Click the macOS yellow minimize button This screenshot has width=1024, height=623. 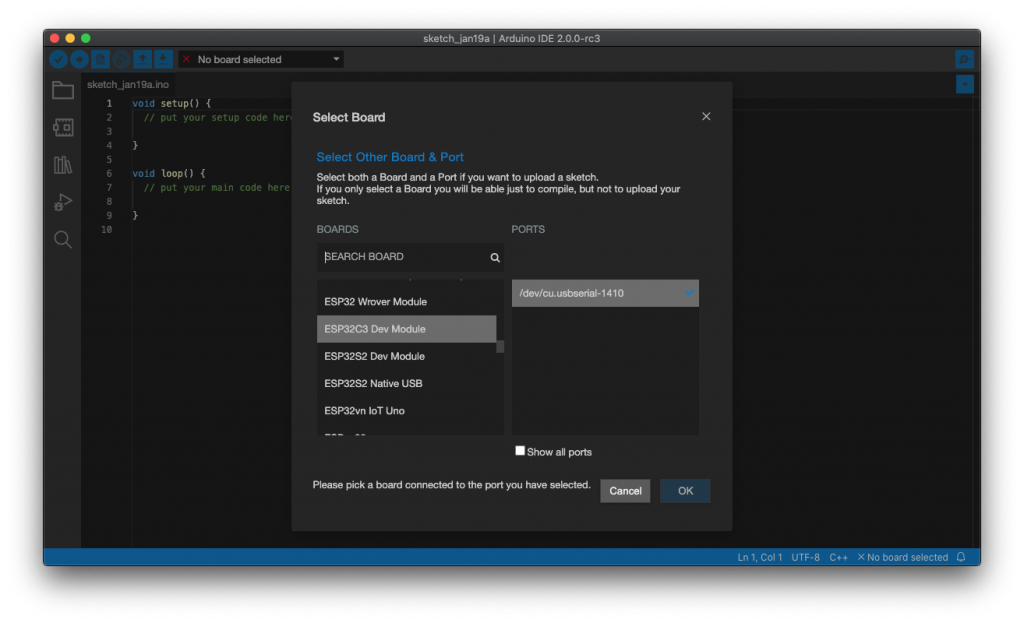[70, 38]
